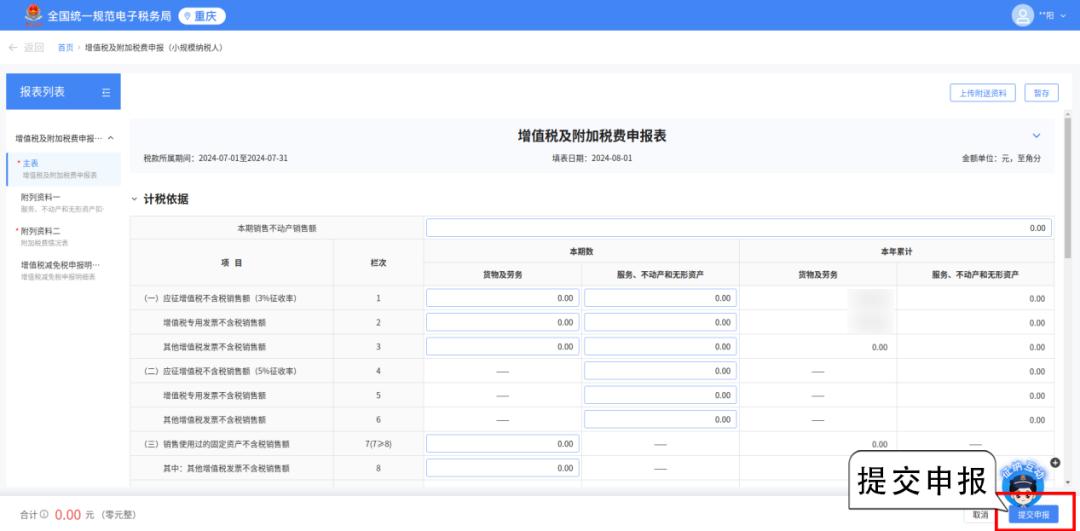The height and width of the screenshot is (531, 1080).
Task: Click the 本期销售不动产销售额 input field
Action: pos(738,228)
